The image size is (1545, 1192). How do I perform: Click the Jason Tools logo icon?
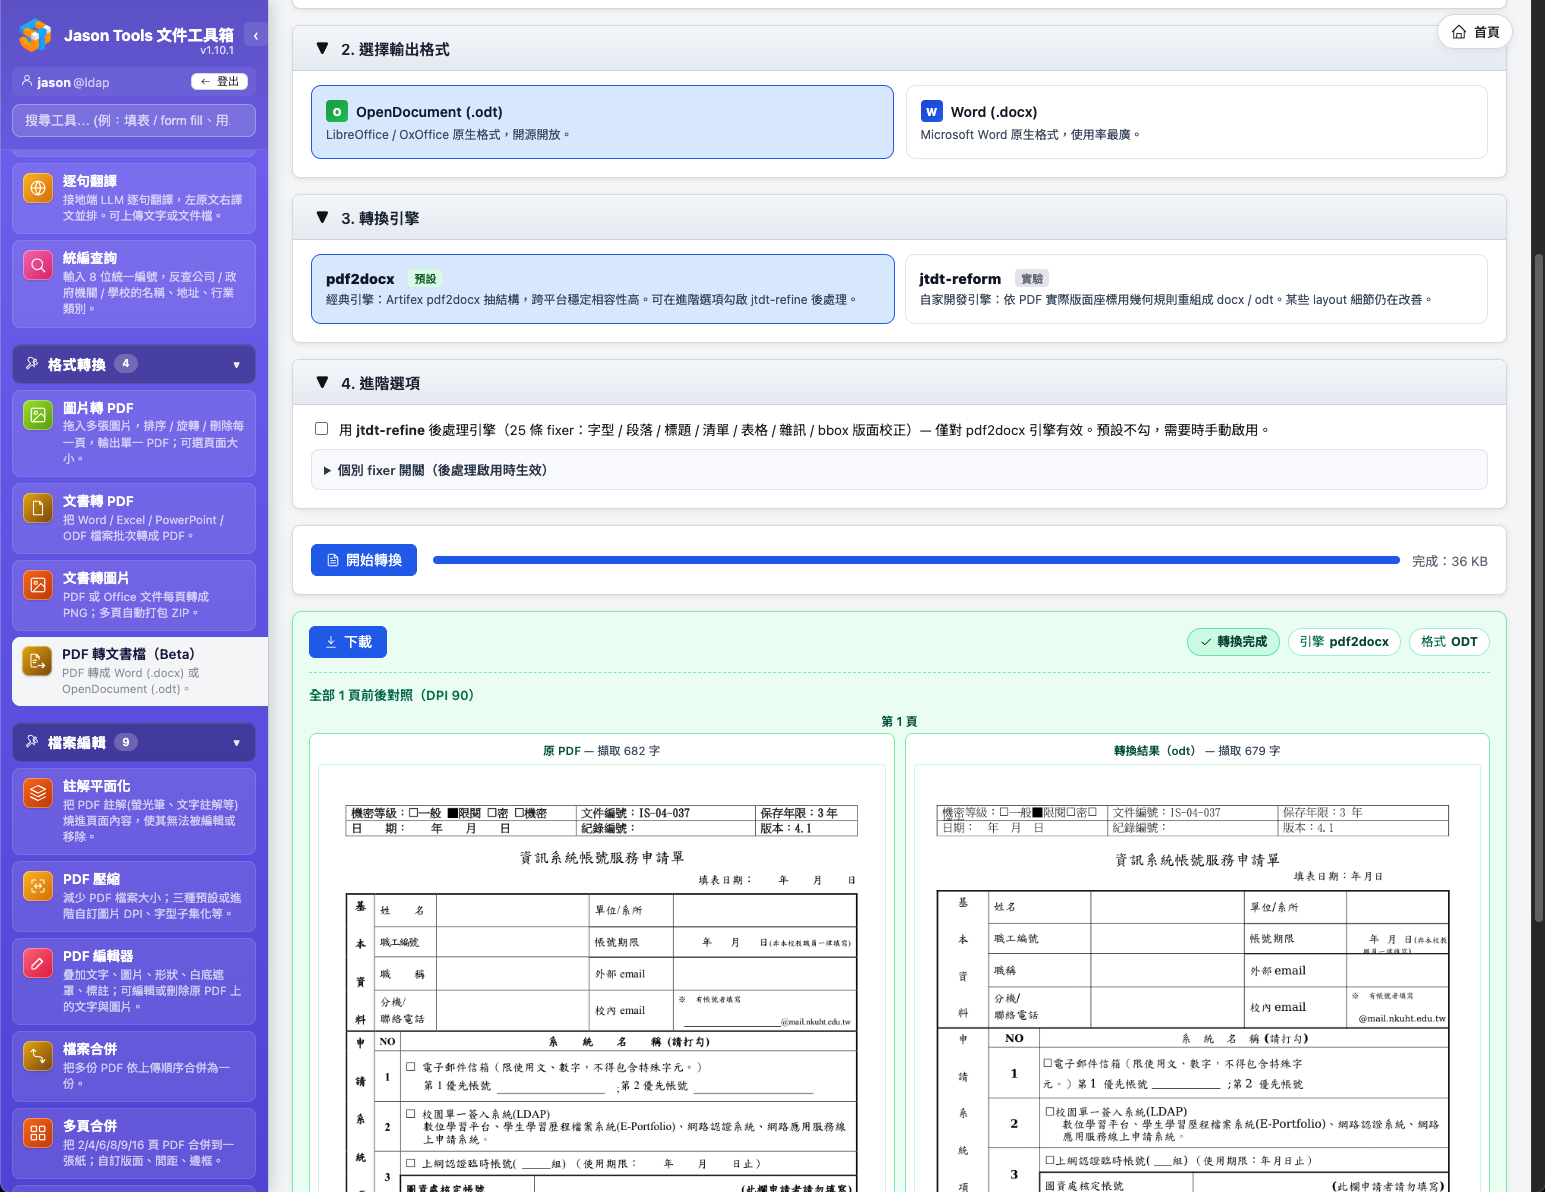coord(35,35)
